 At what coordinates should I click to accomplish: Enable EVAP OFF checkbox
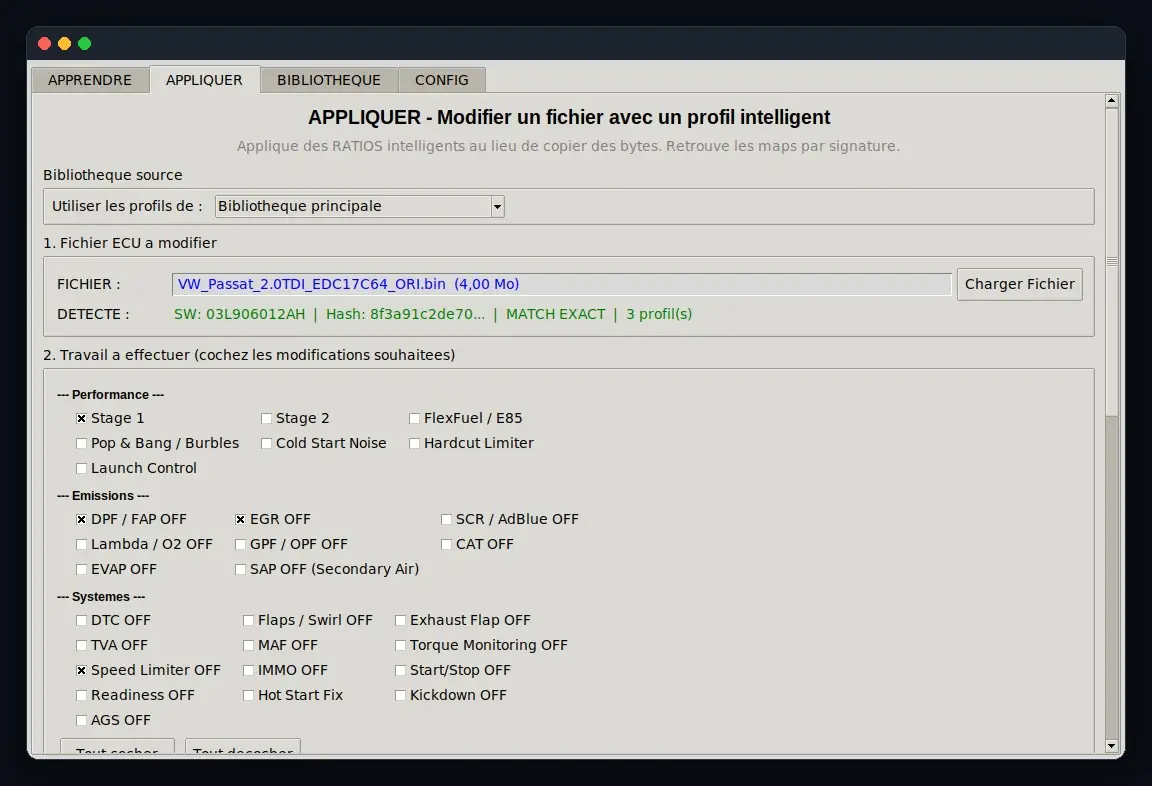(82, 569)
